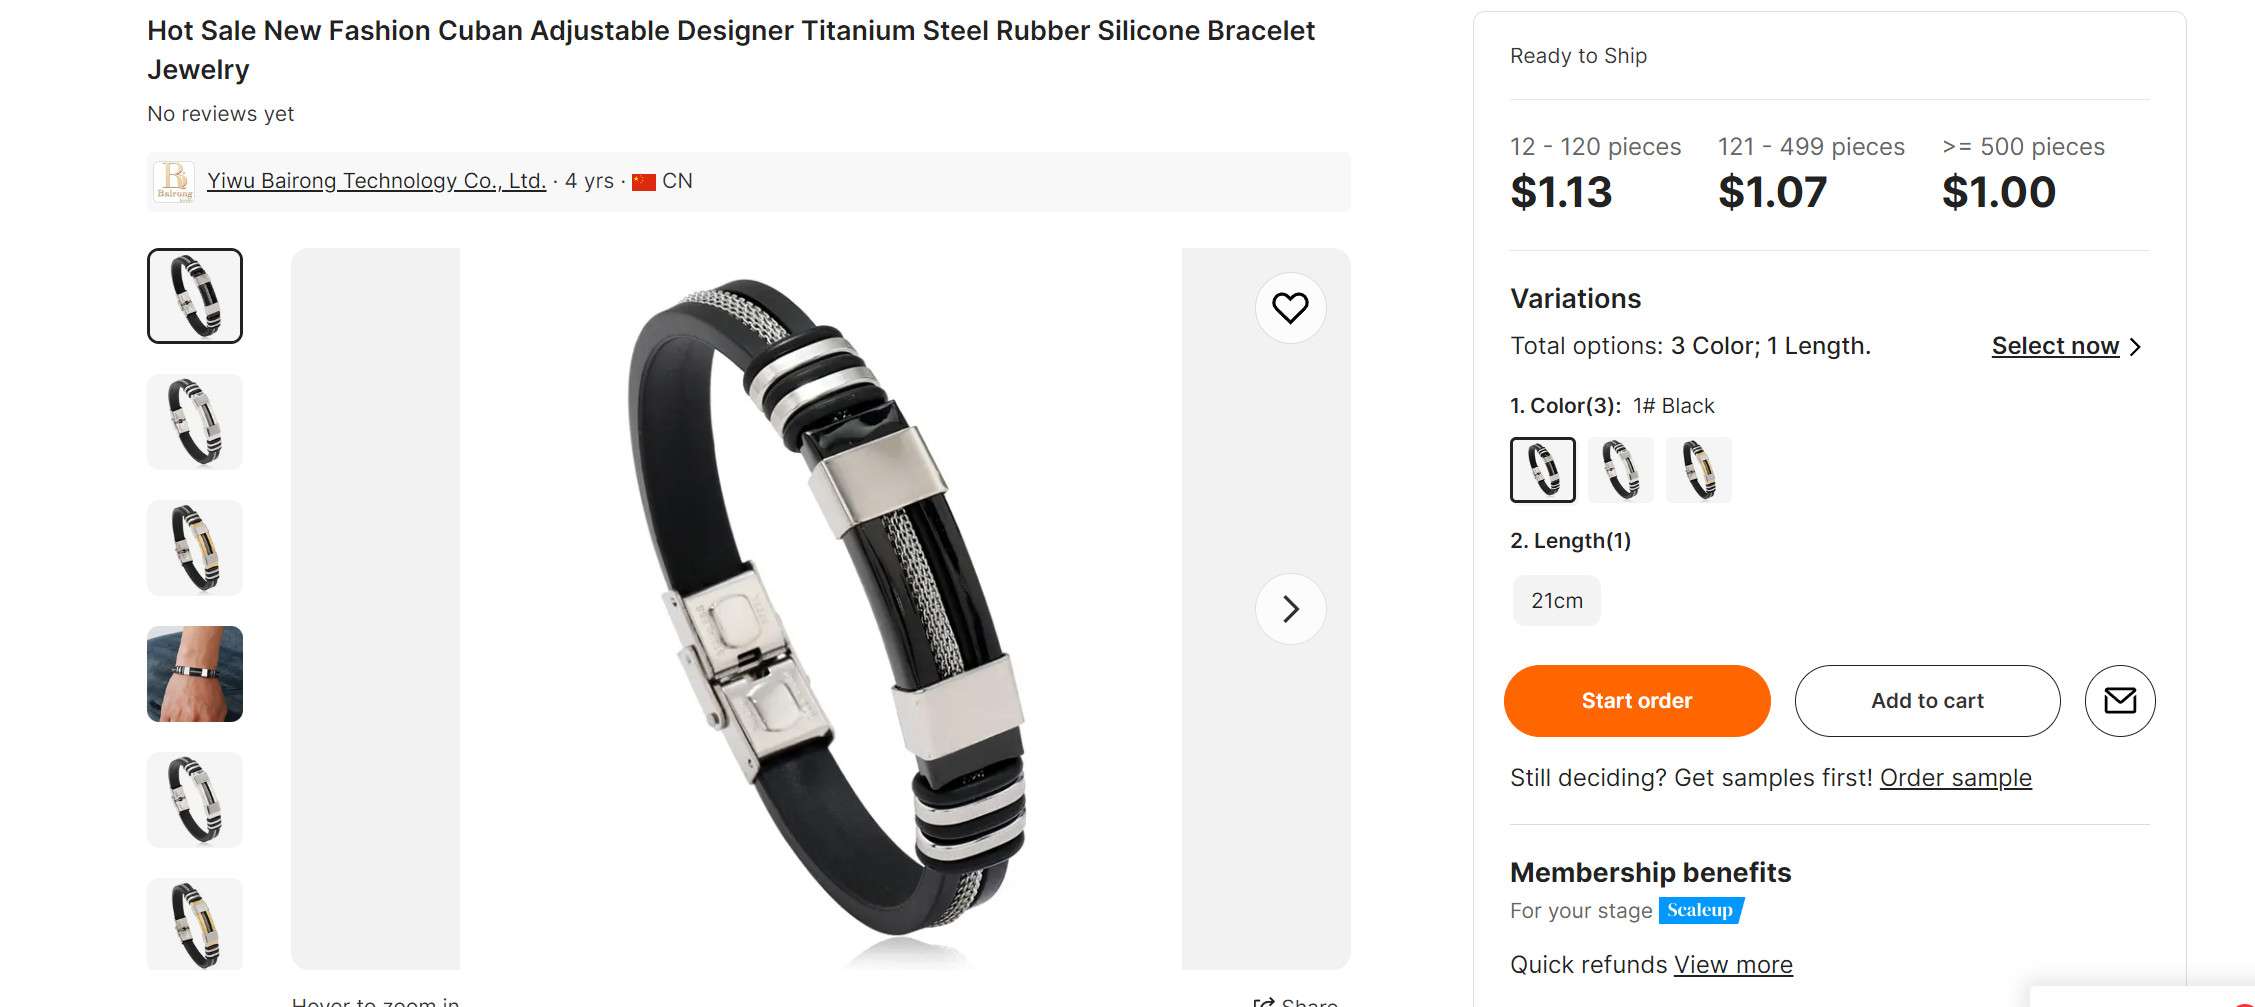View the wrist-worn bracelet photo thumbnail
Viewport: 2255px width, 1007px height.
[195, 674]
